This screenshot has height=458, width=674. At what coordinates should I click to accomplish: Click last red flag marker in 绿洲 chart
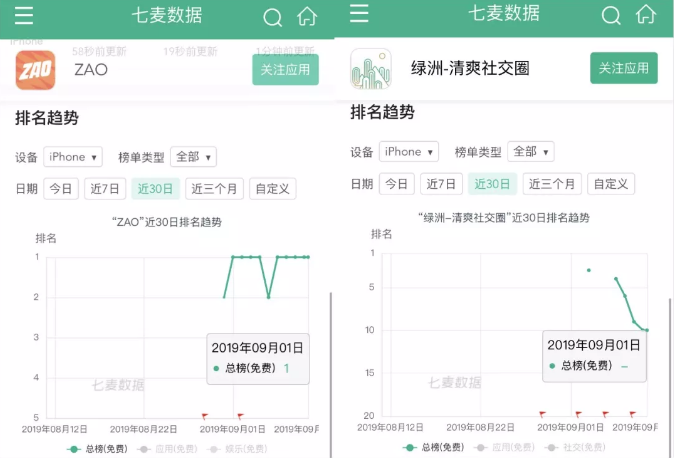click(632, 414)
